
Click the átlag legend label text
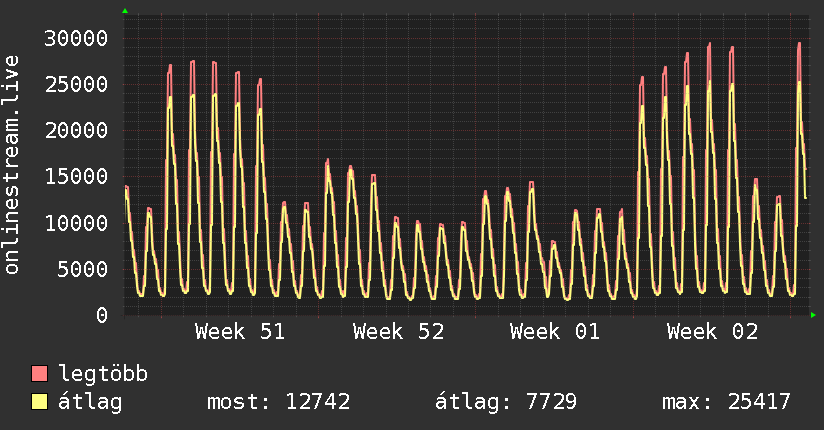click(x=92, y=402)
